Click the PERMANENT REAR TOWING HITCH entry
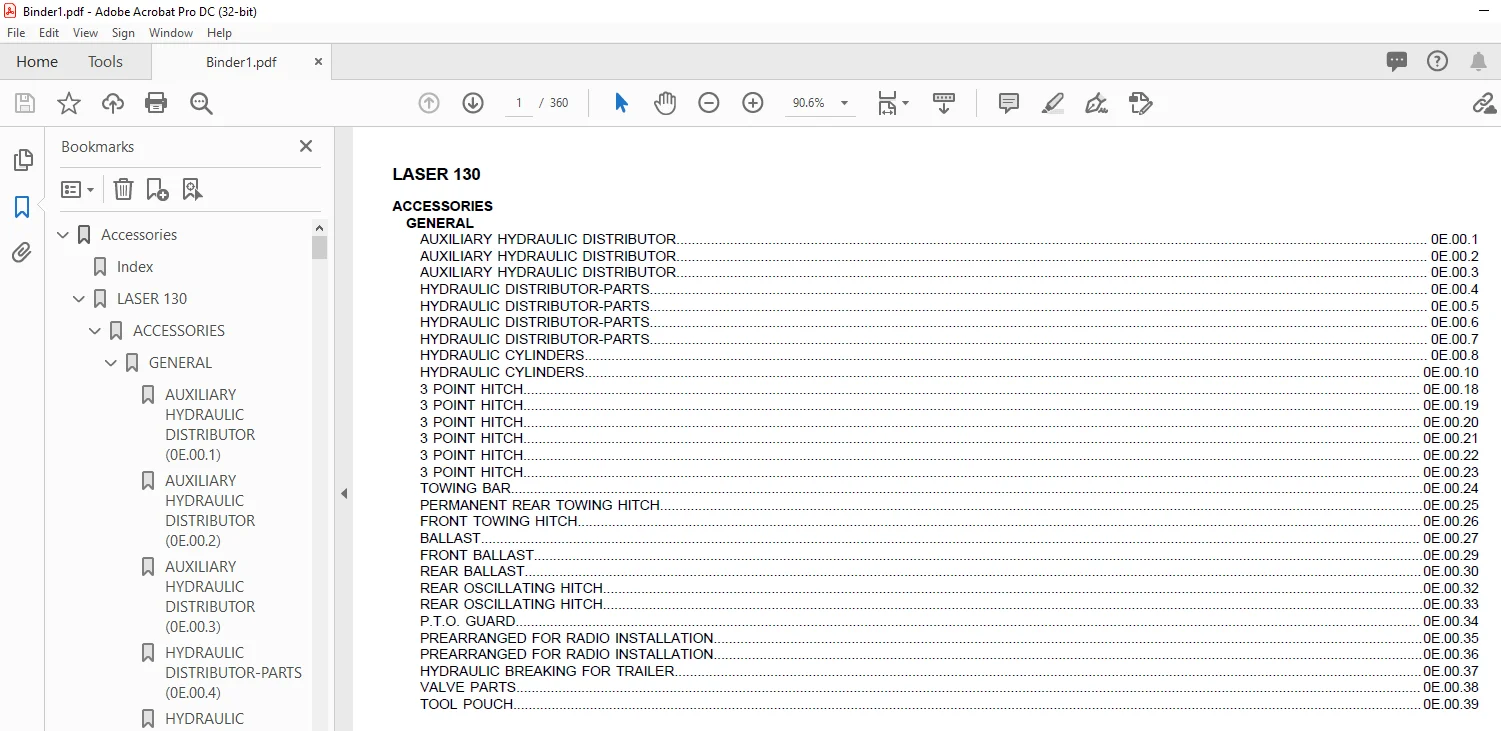 (949, 505)
